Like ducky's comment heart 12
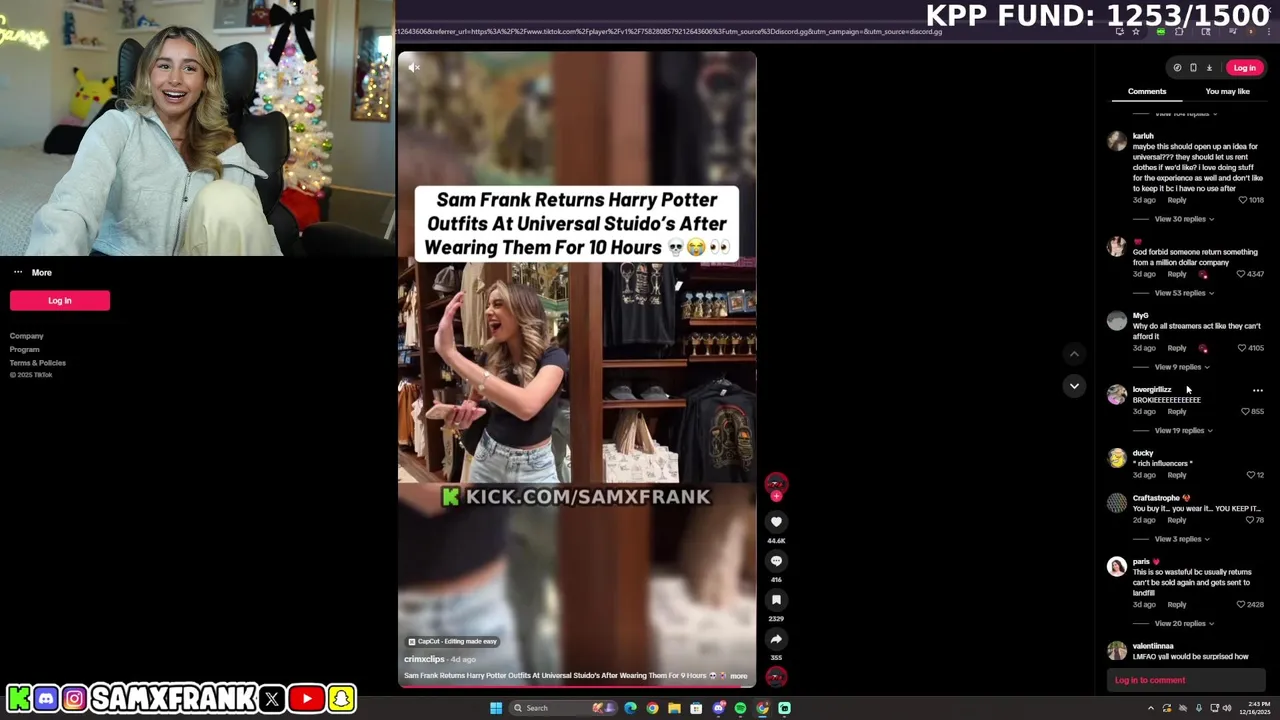1280x720 pixels. pos(1250,475)
